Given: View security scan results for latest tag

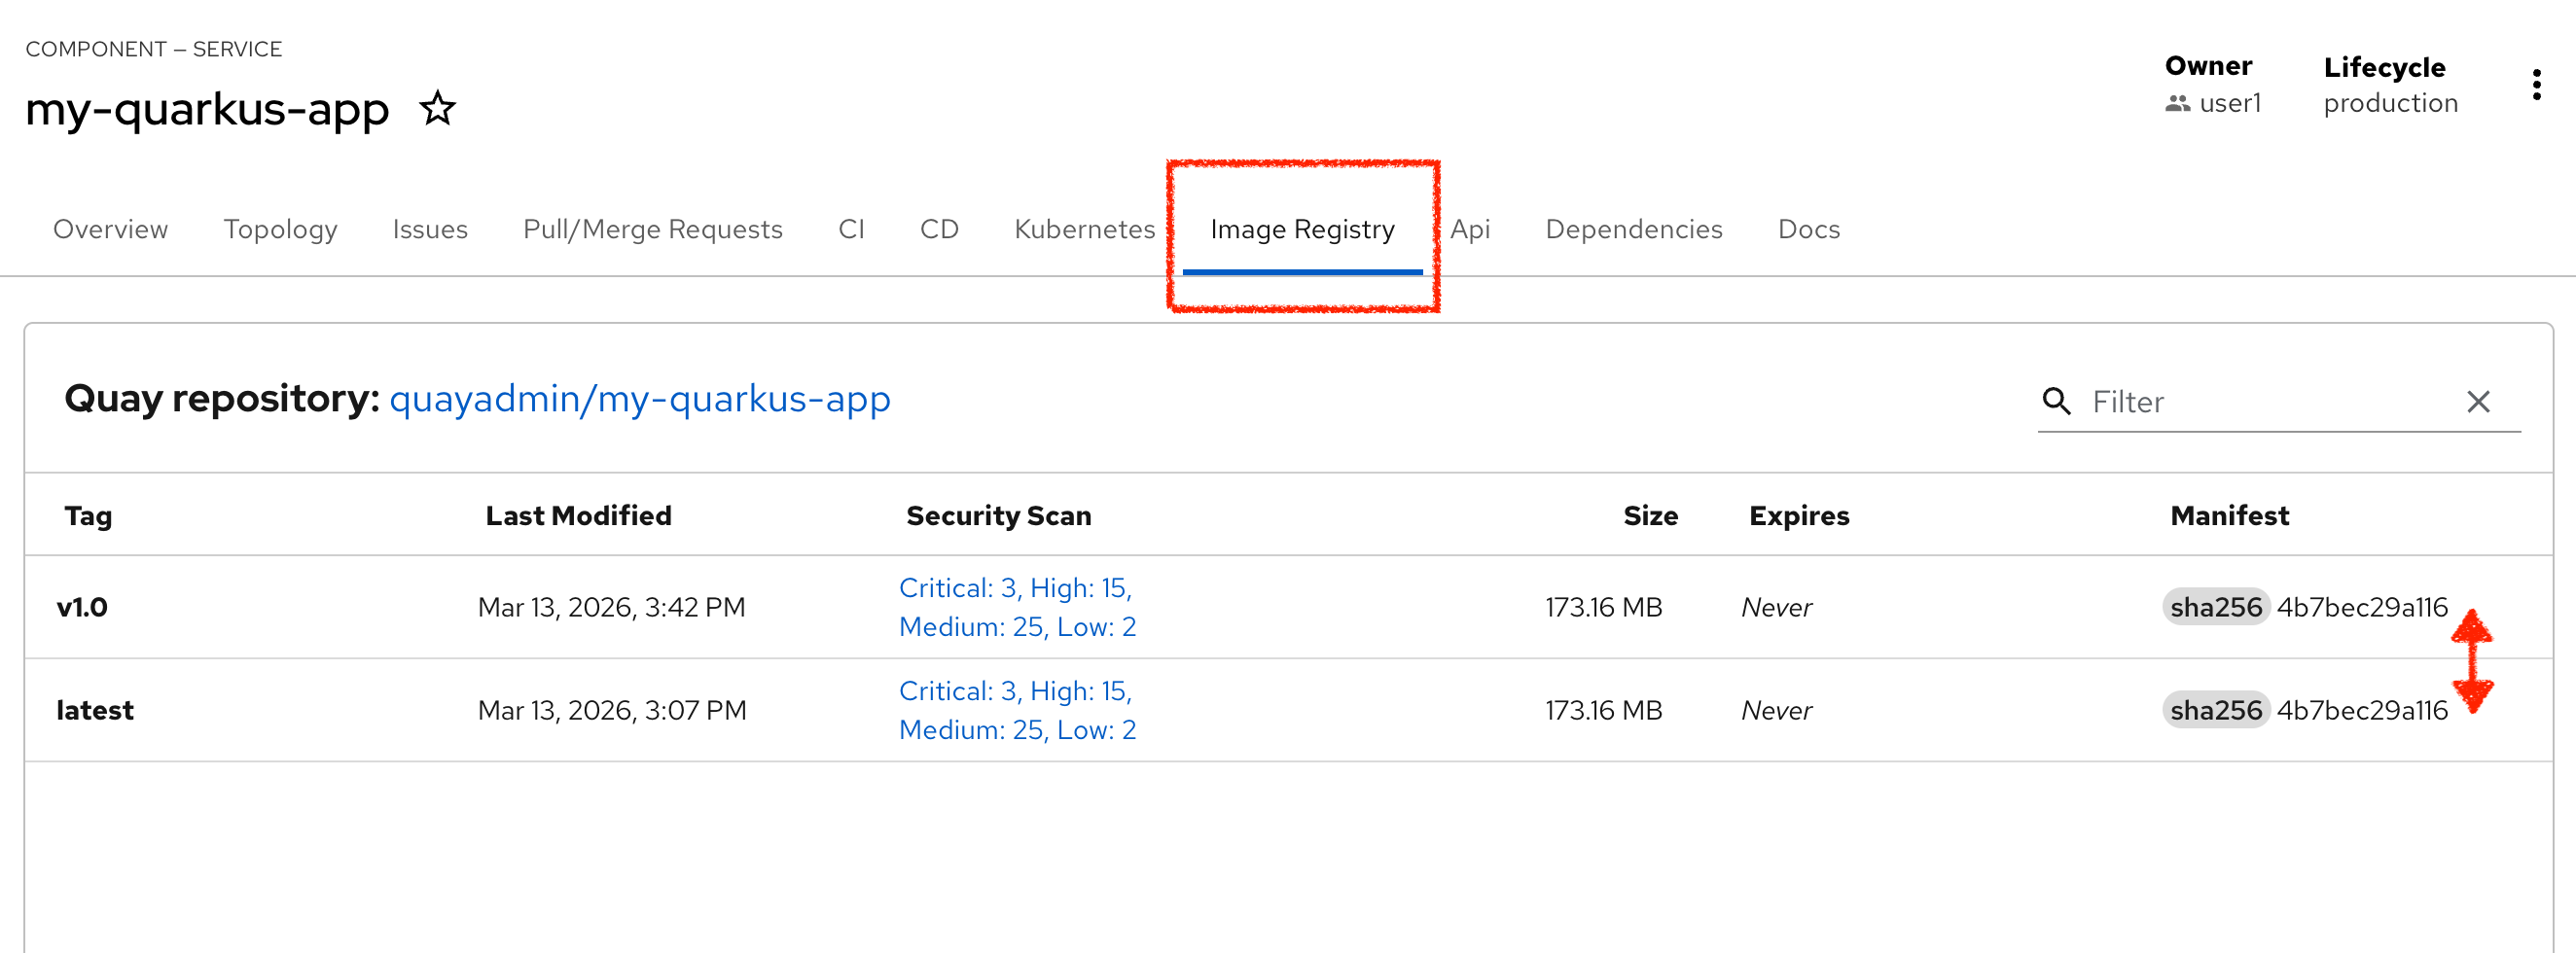Looking at the screenshot, I should 1016,710.
